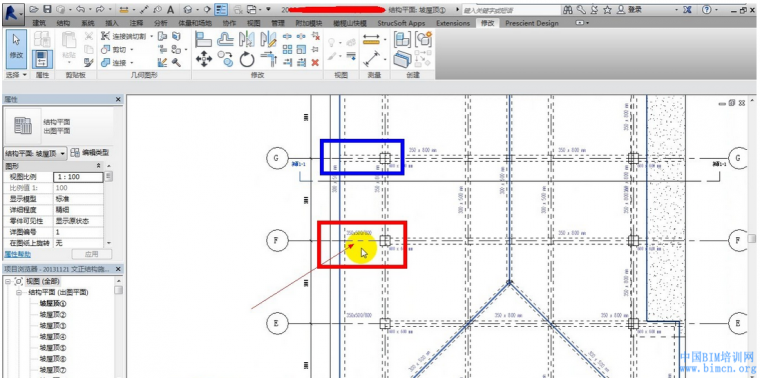Select the Rotate tool circular arrow
This screenshot has width=760, height=378.
click(247, 60)
